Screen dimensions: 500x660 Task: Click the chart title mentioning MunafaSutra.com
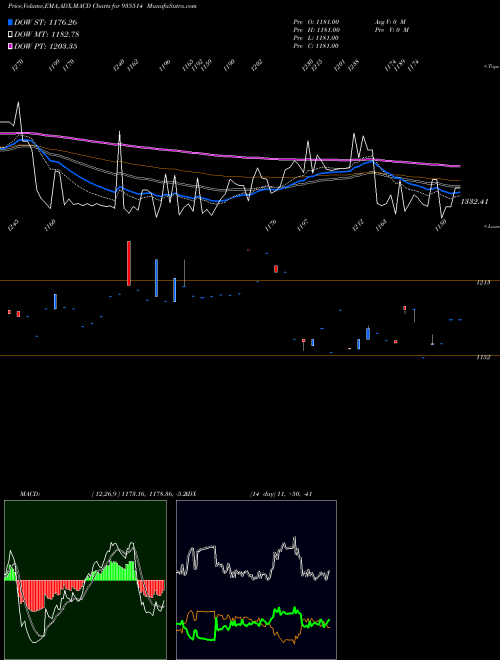(102, 6)
